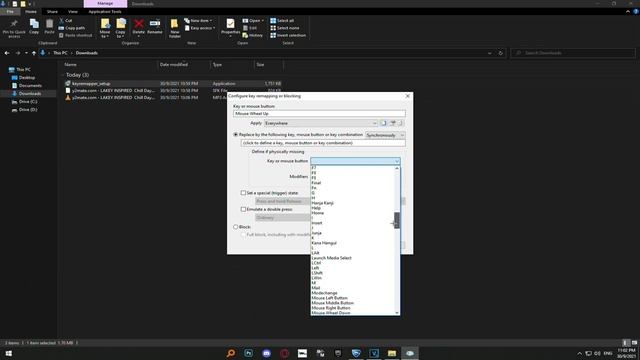Select the Block radio button
Image resolution: width=640 pixels, height=360 pixels.
pyautogui.click(x=236, y=227)
